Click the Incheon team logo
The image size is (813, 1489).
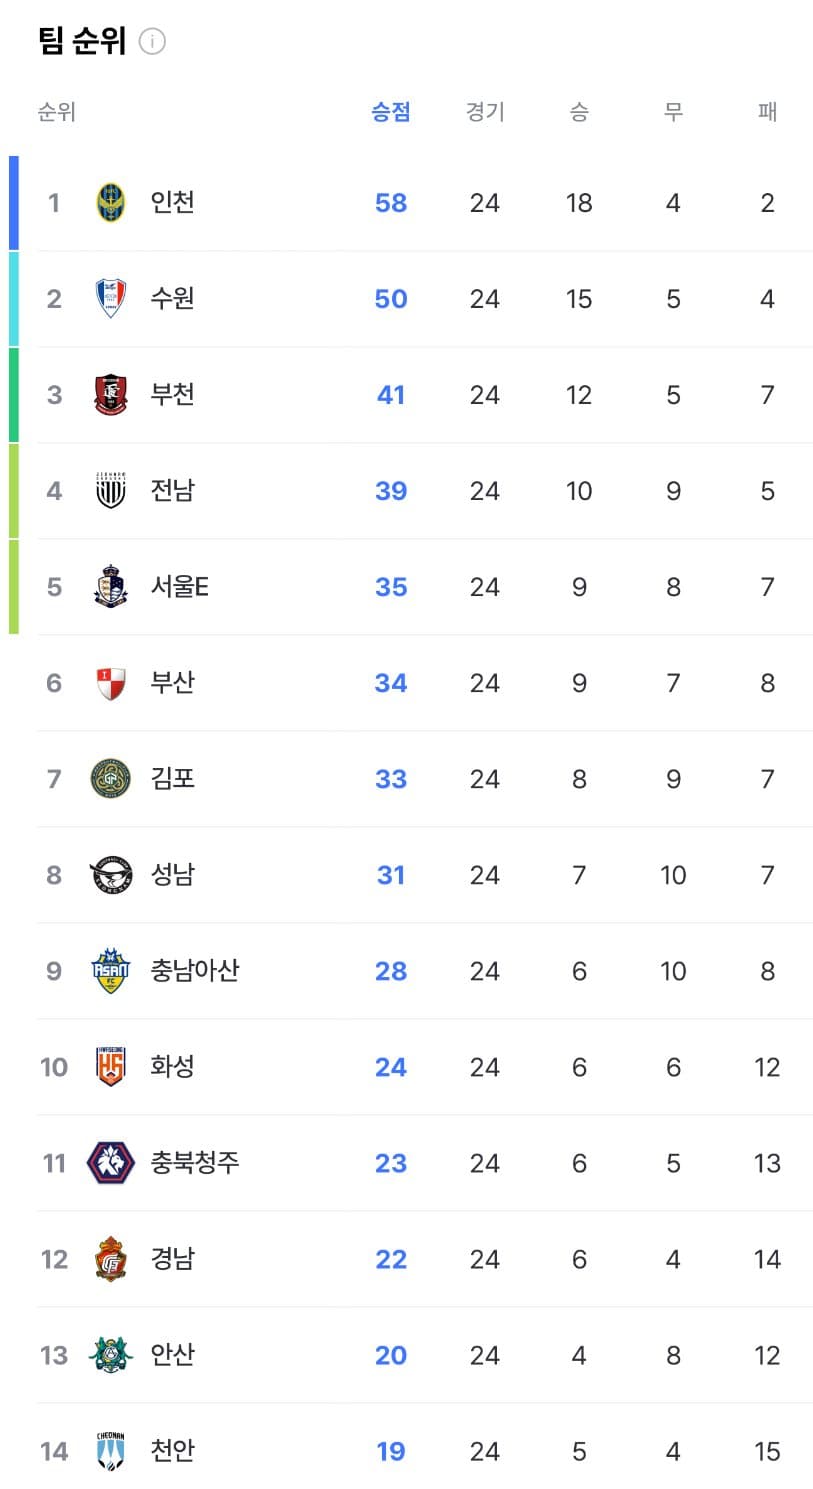click(x=111, y=203)
